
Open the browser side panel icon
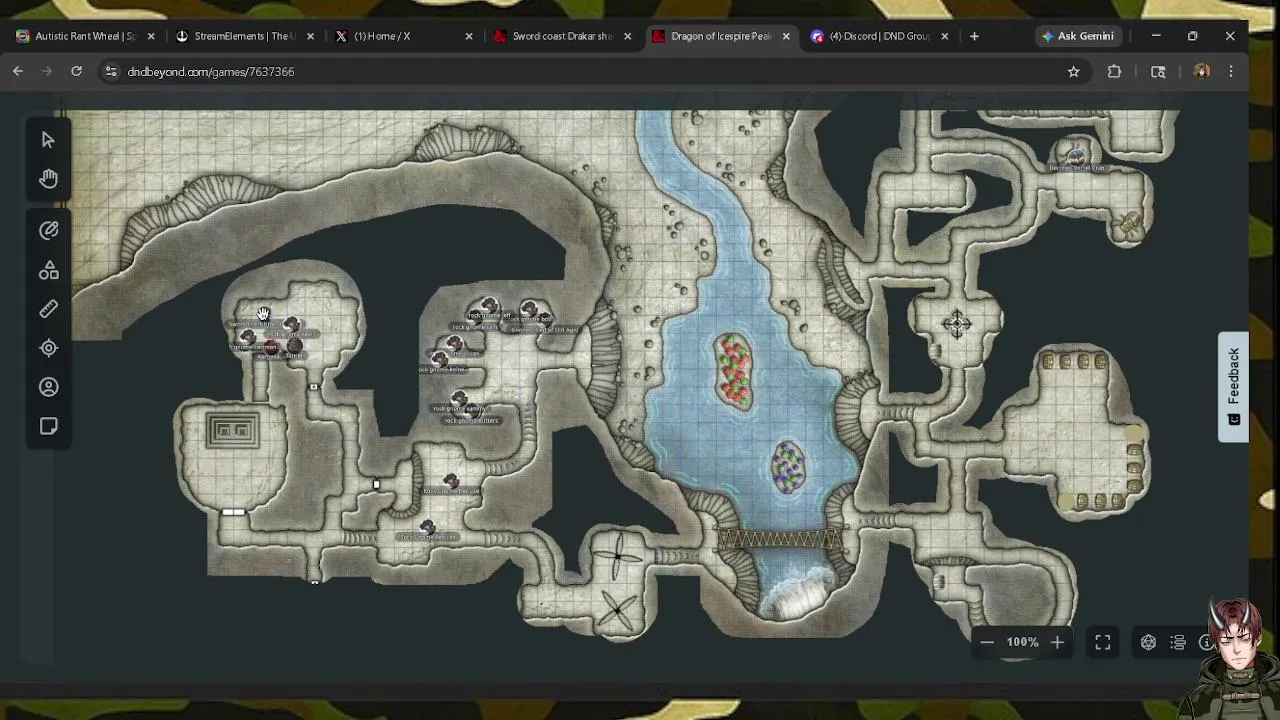[1158, 71]
